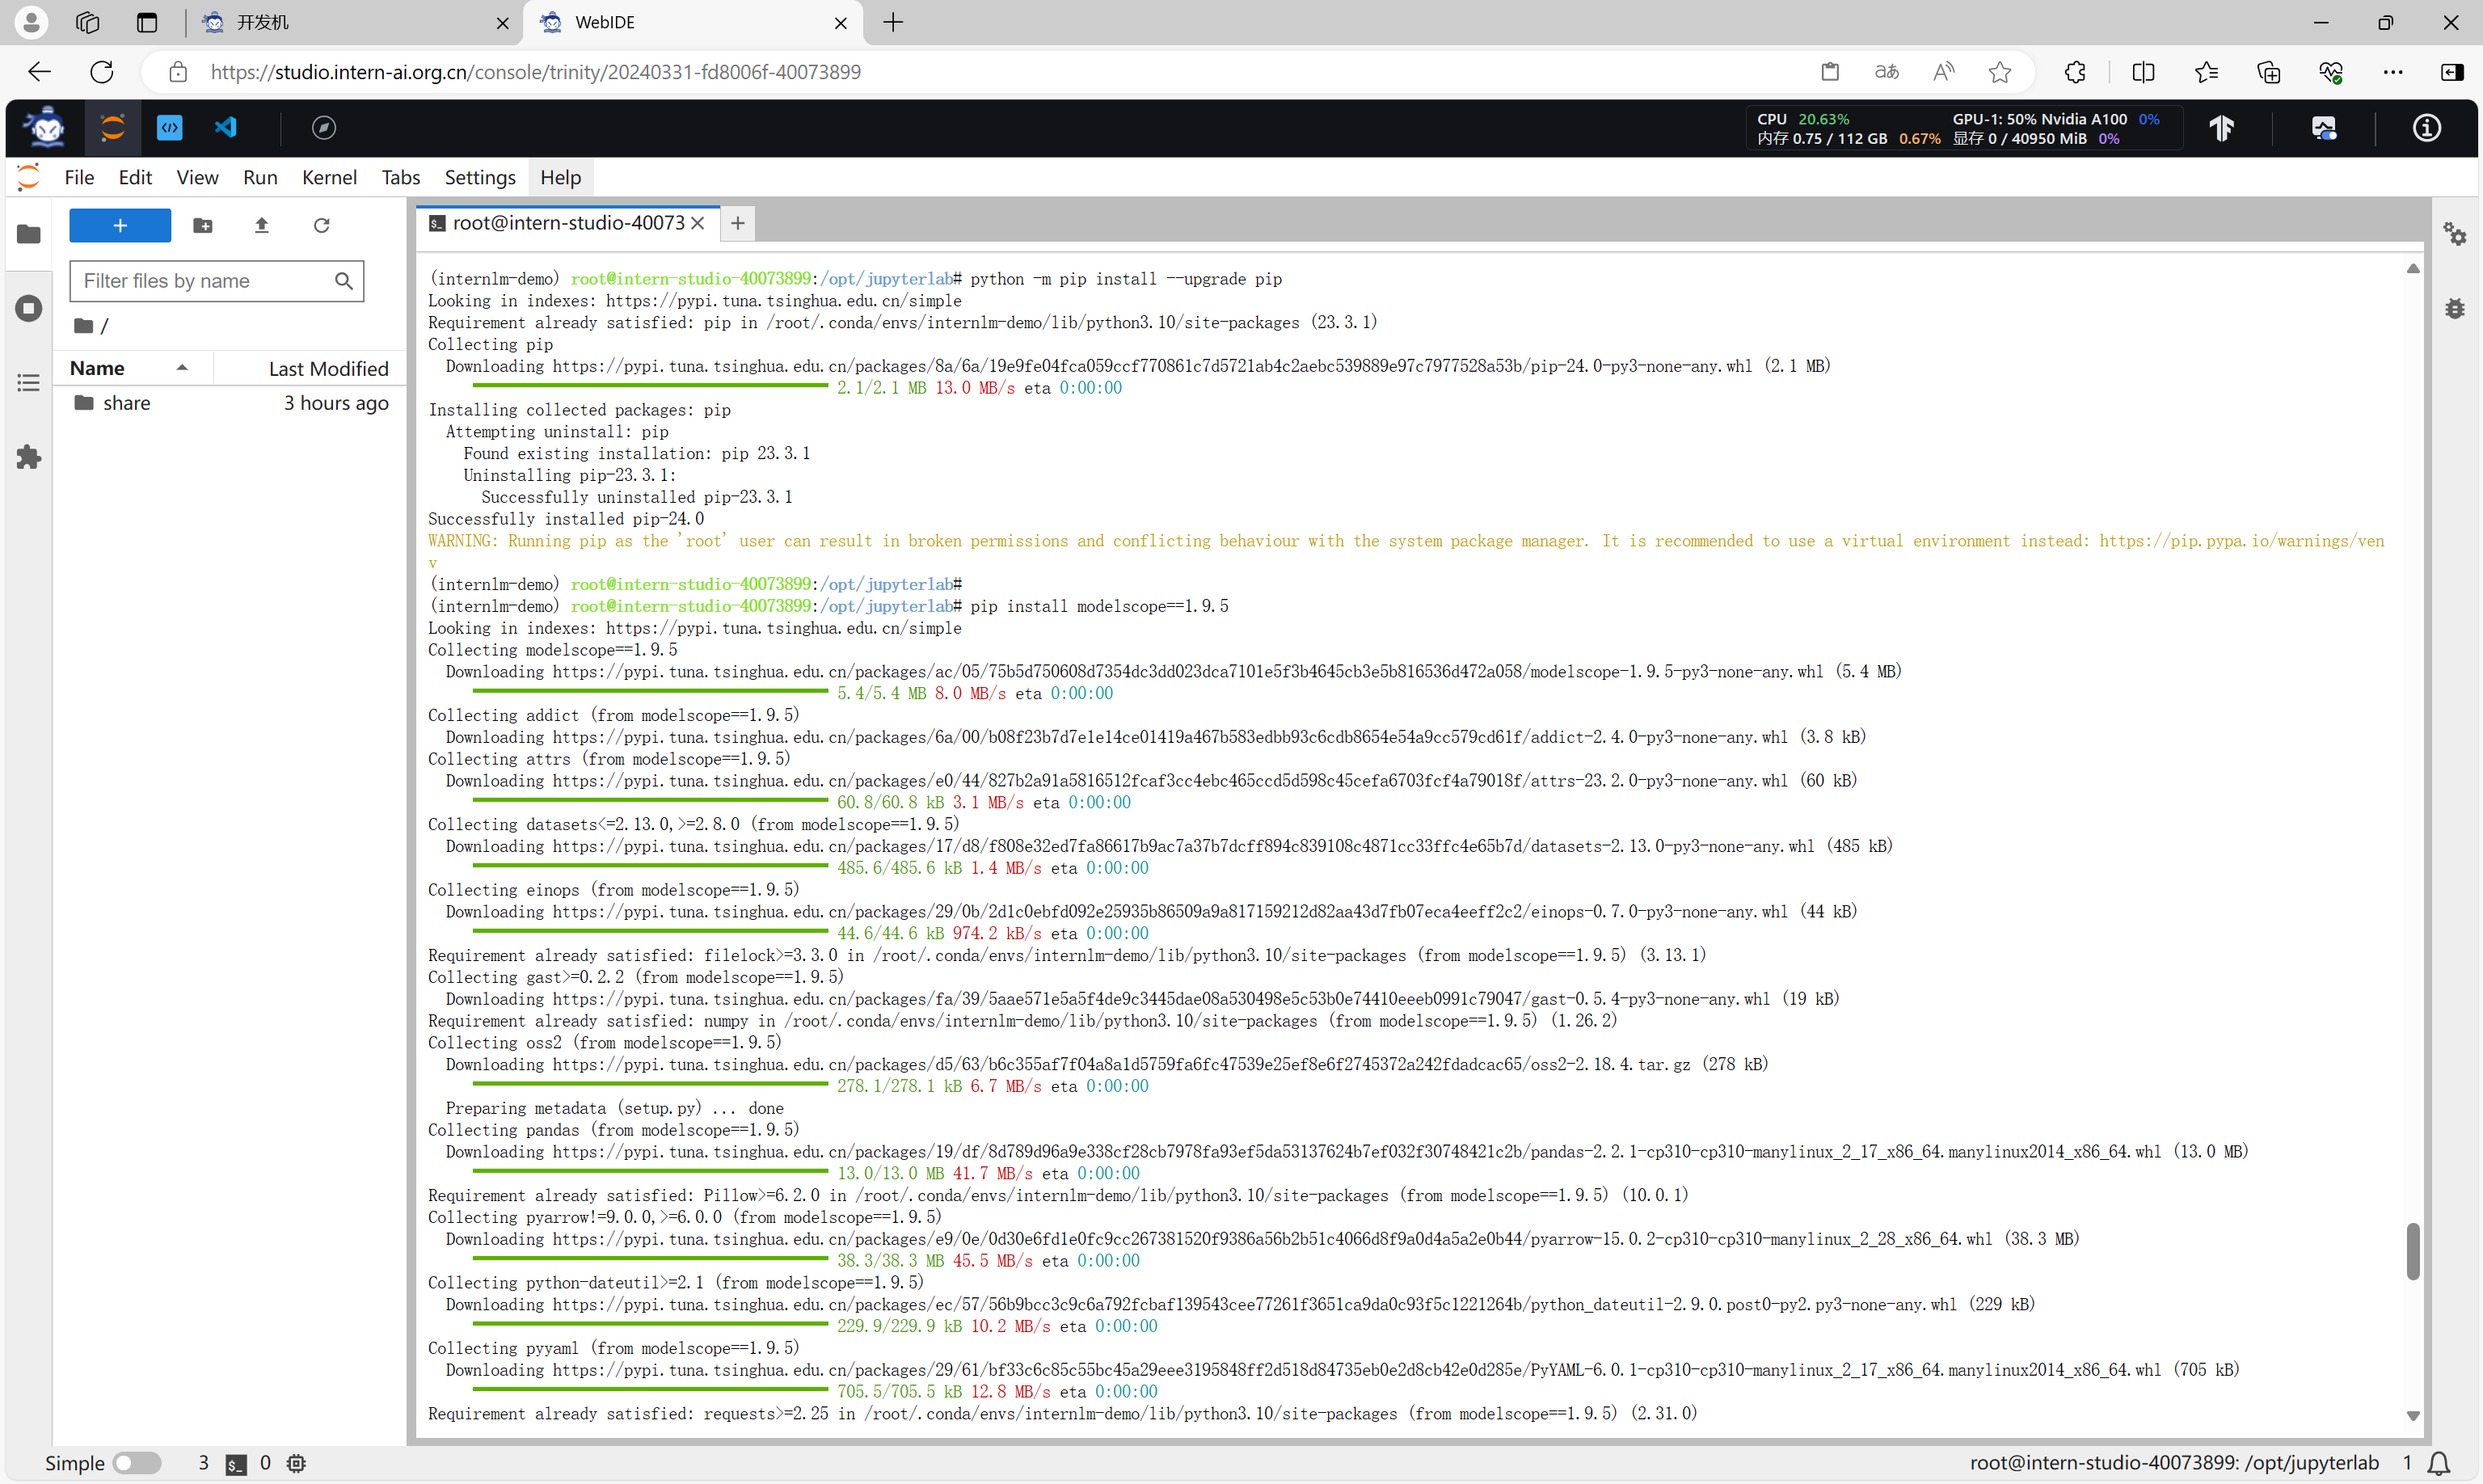Add a new tab next to terminal
This screenshot has width=2483, height=1484.
pos(737,223)
